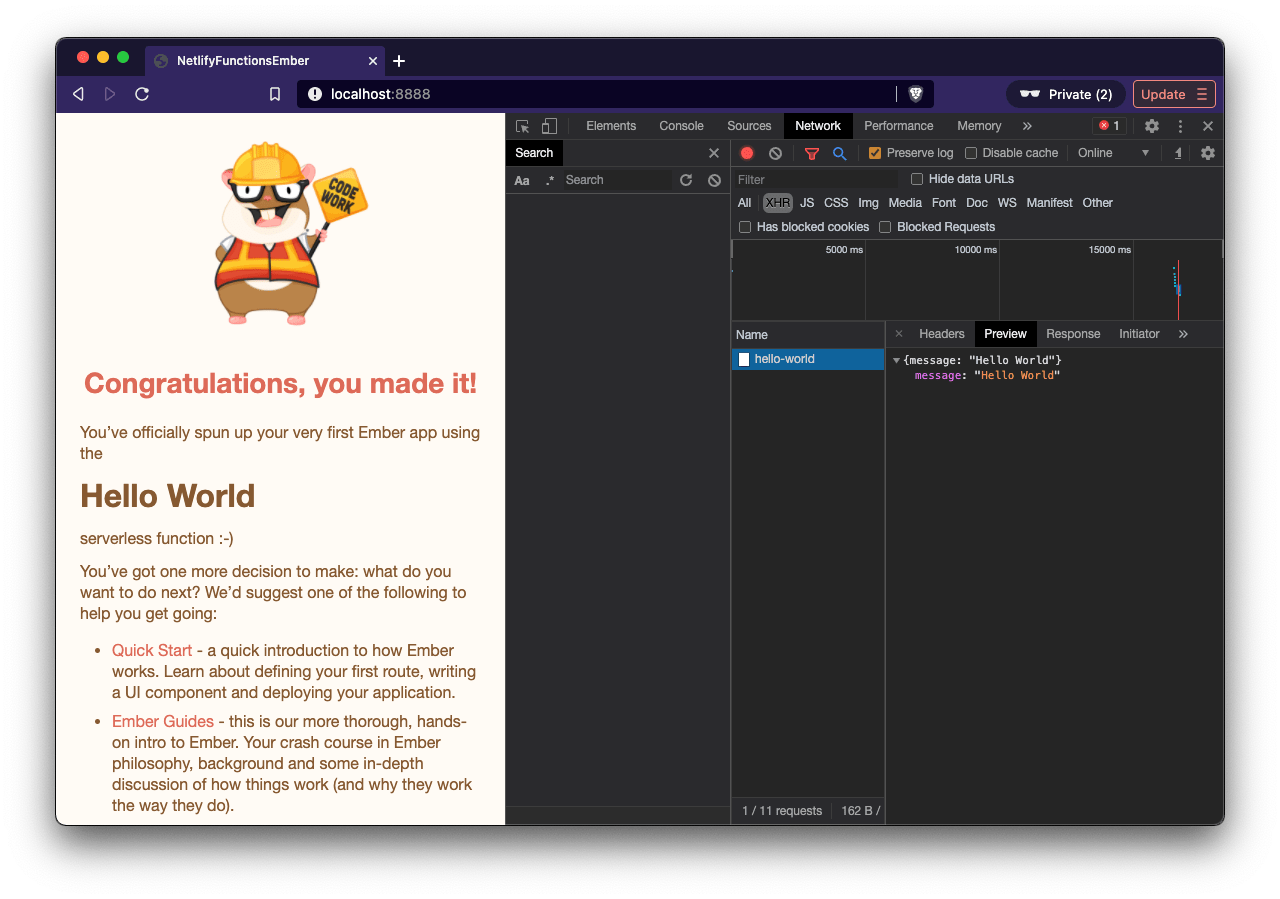
Task: Open the Response tab
Action: (1073, 333)
